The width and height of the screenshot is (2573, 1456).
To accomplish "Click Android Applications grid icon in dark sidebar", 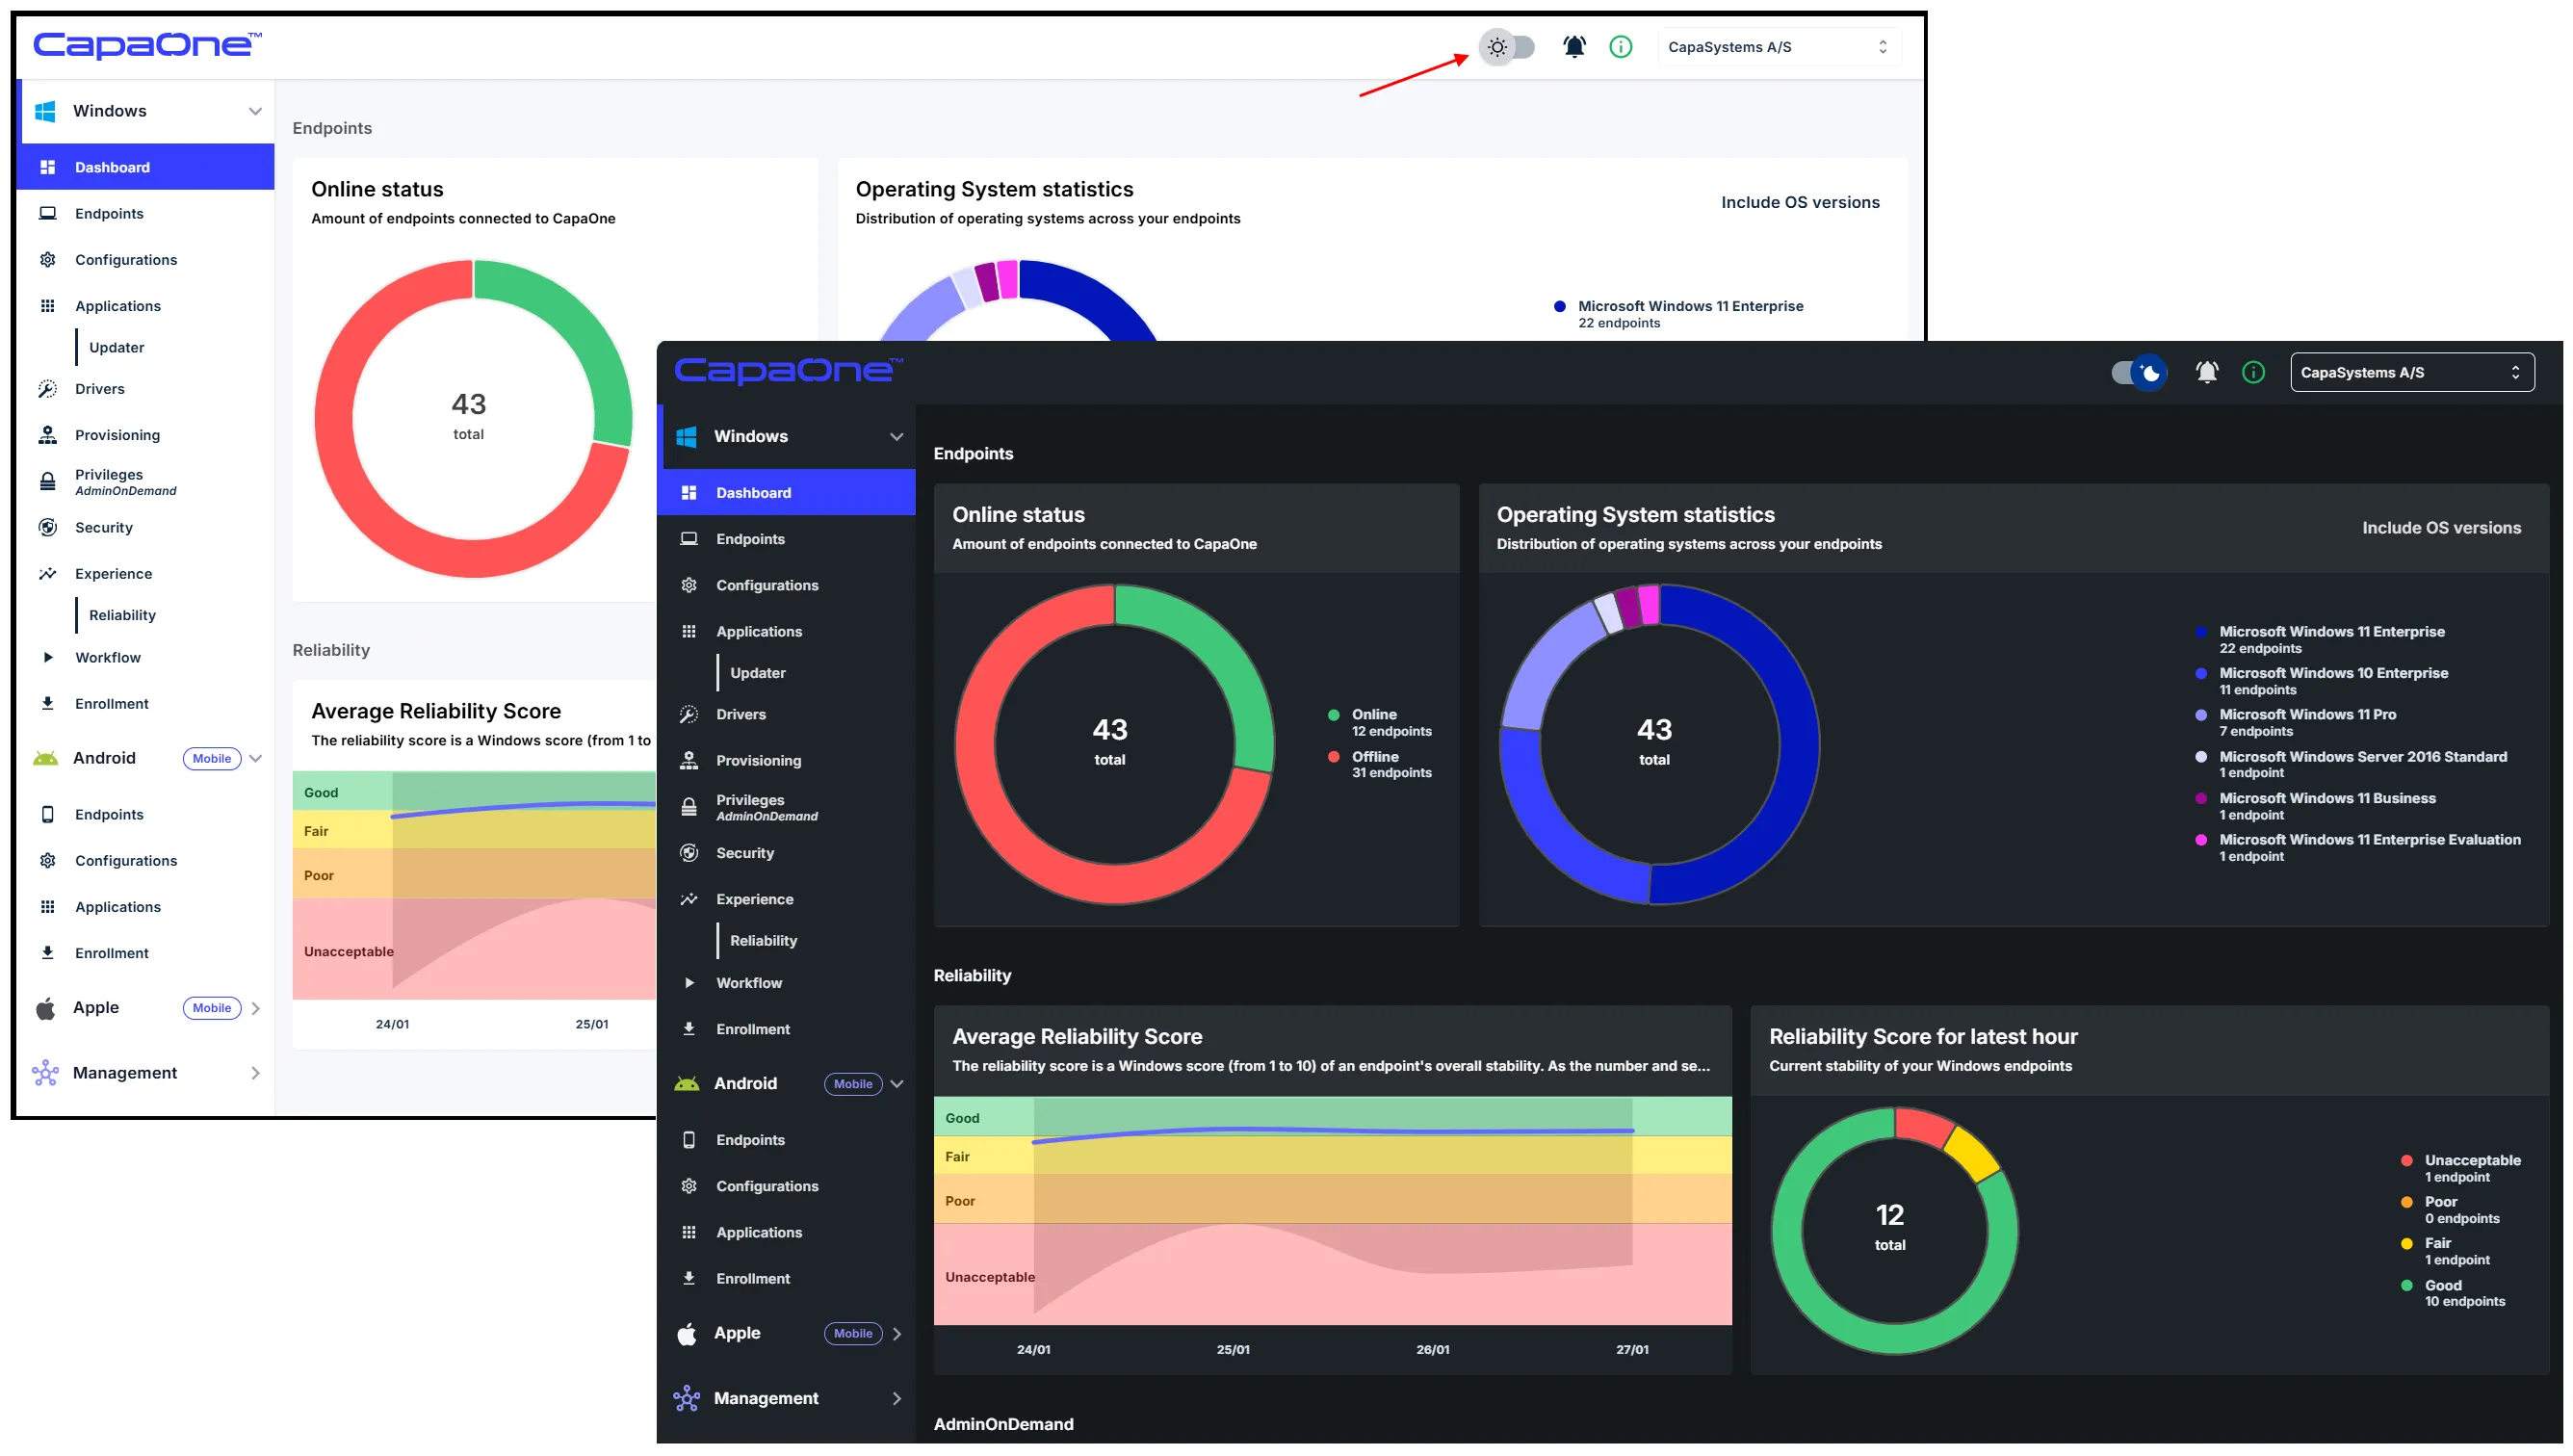I will point(688,1232).
